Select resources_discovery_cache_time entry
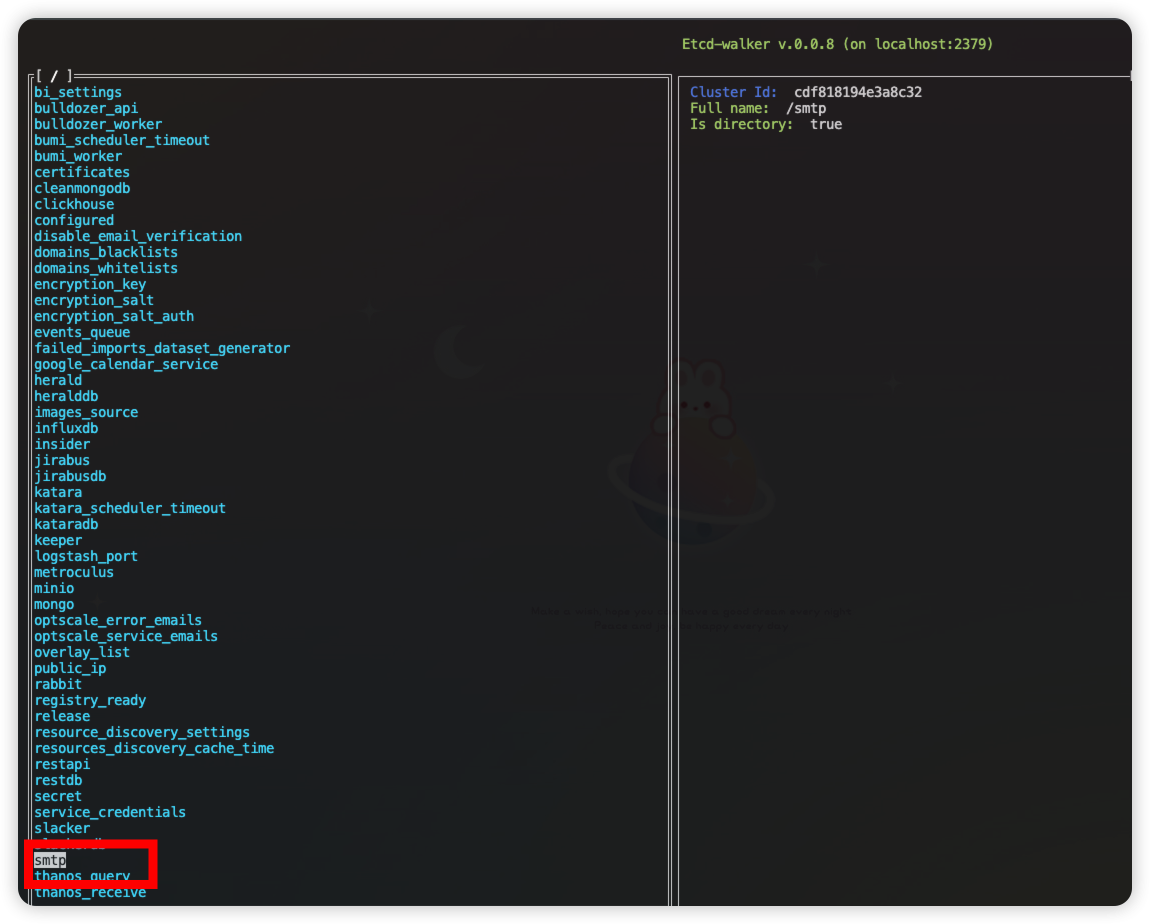Image resolution: width=1150 pixels, height=924 pixels. click(x=154, y=749)
